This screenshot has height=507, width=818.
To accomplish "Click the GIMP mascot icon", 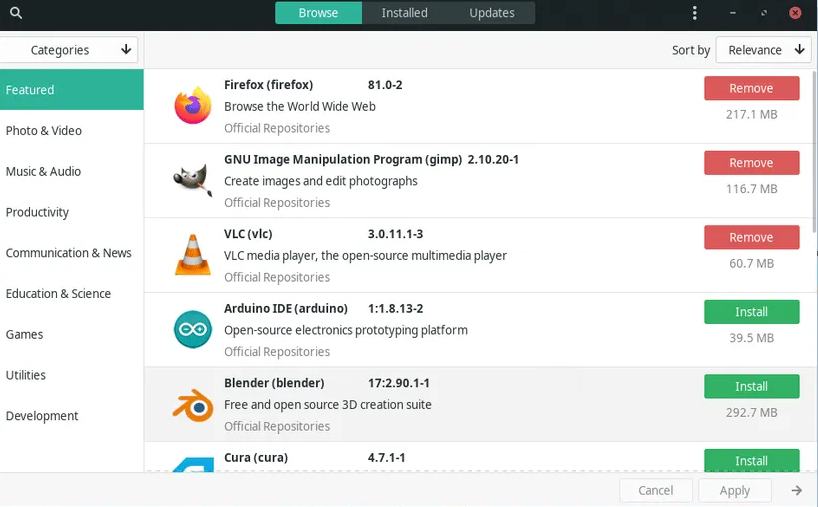I will pyautogui.click(x=193, y=180).
